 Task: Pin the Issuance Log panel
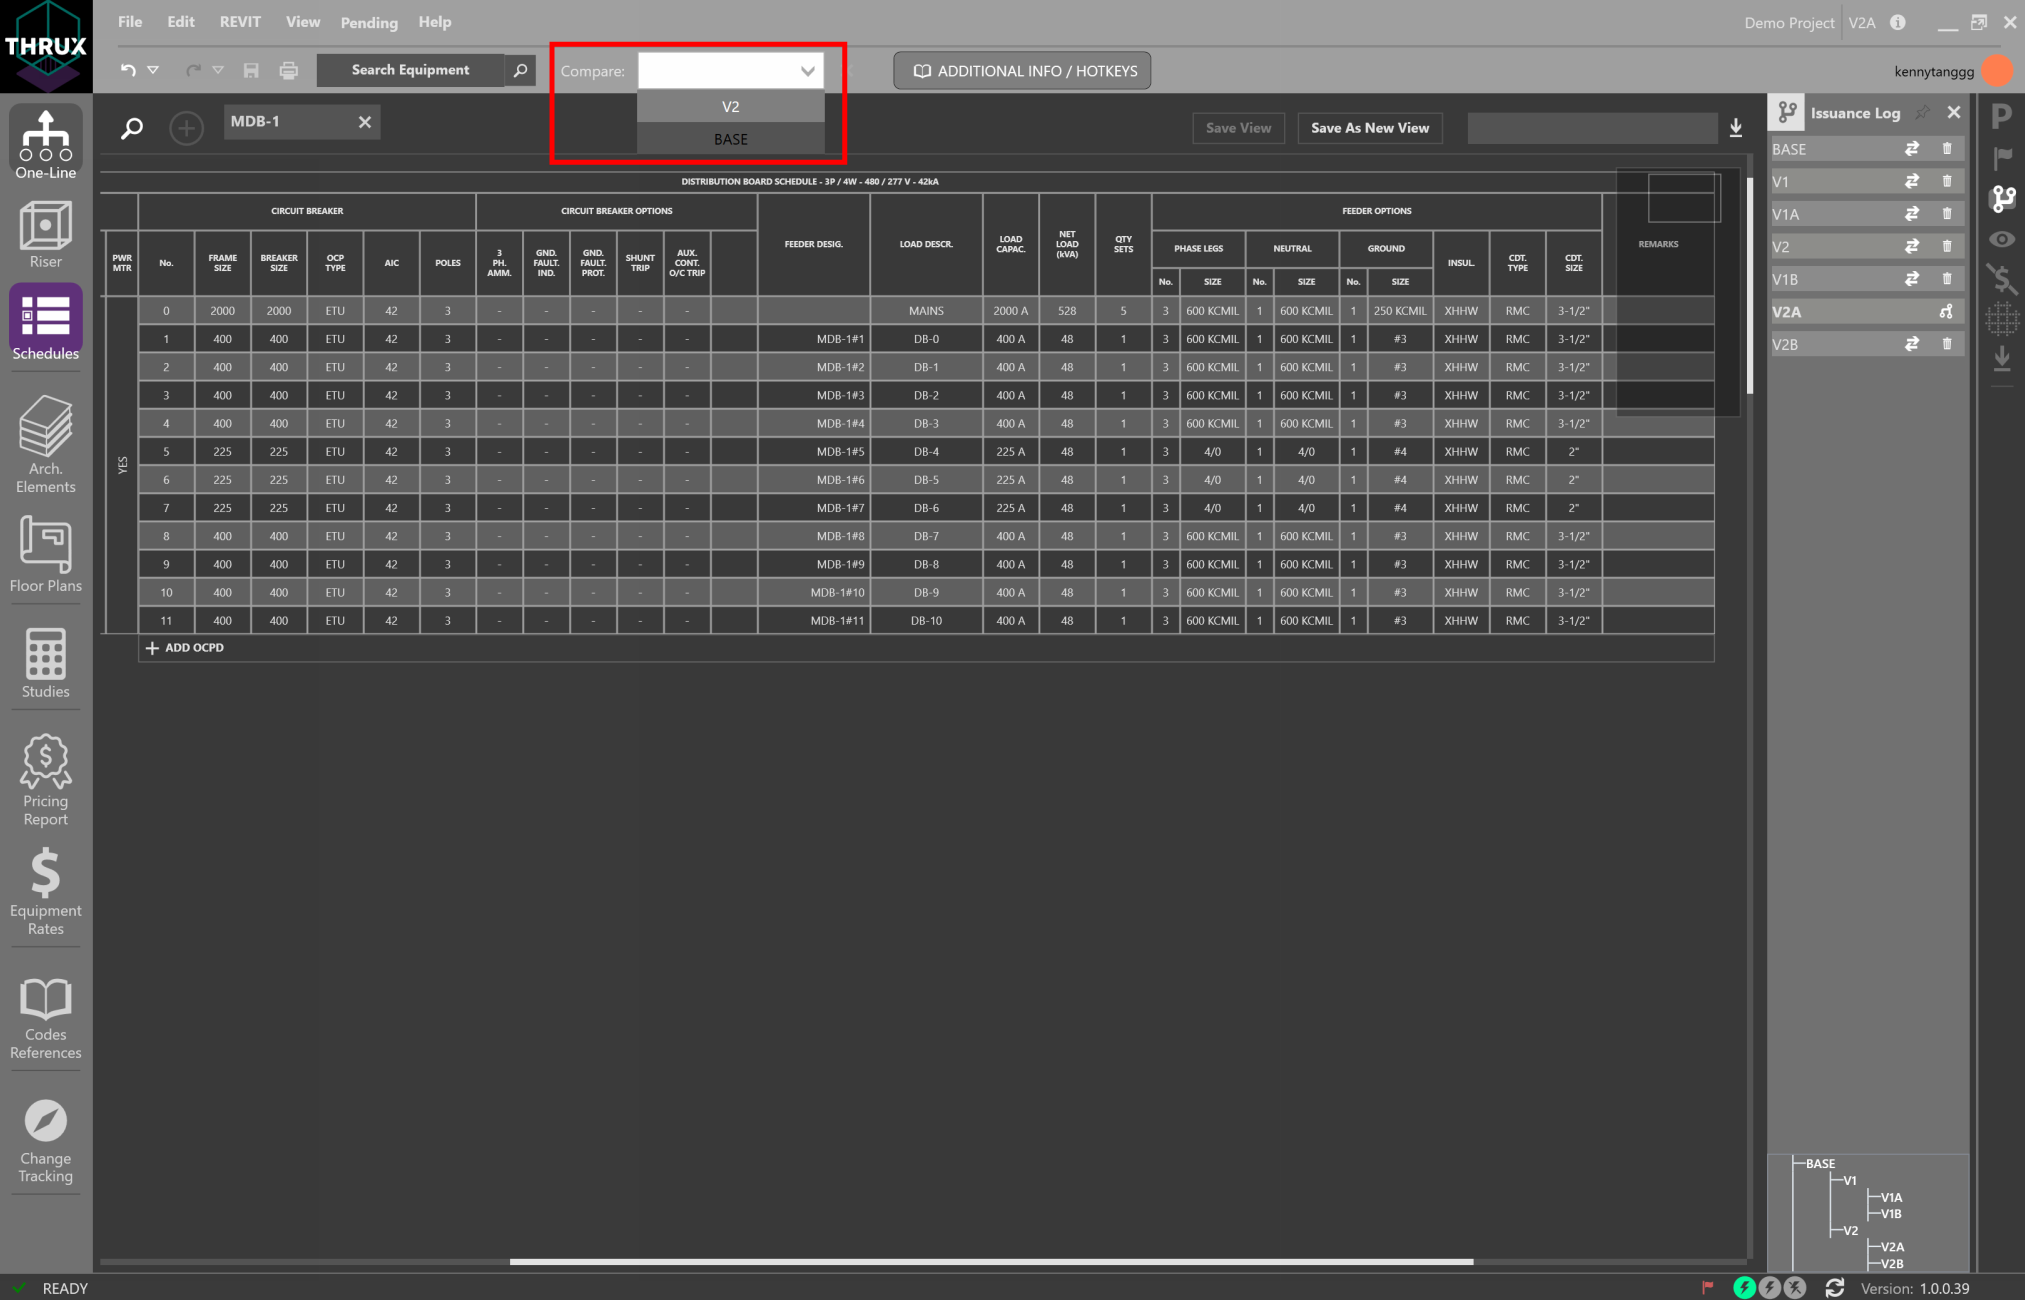coord(1922,112)
